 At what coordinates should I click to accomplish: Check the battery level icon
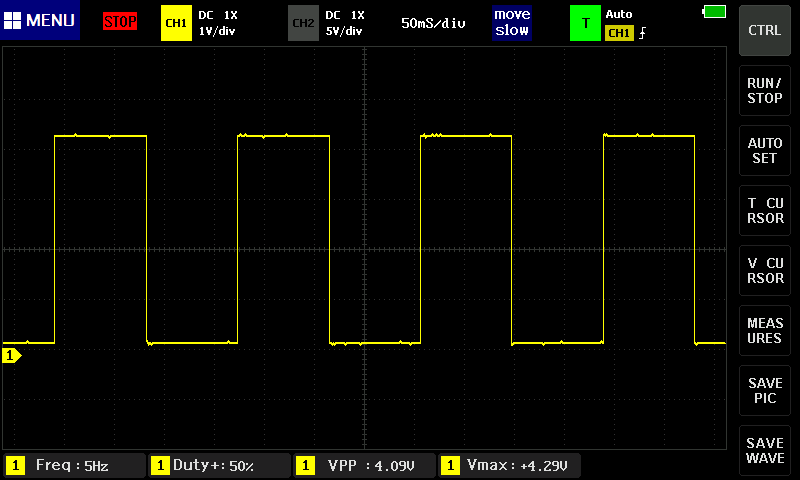714,11
